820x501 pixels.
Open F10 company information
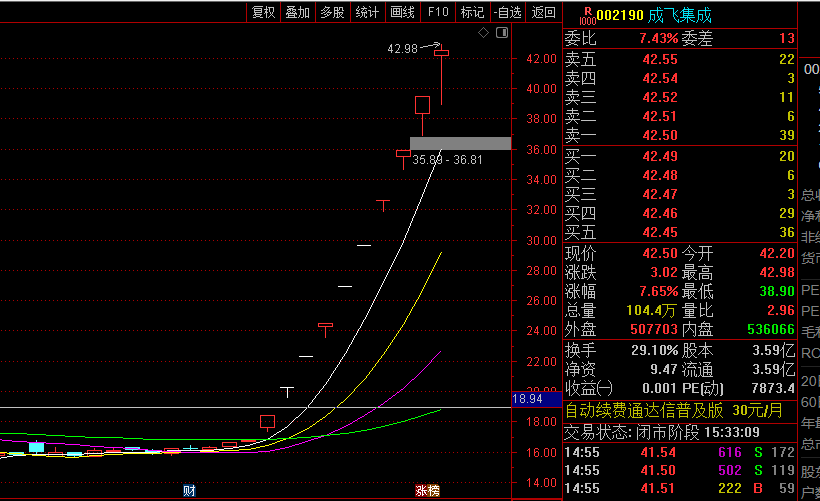tap(438, 12)
